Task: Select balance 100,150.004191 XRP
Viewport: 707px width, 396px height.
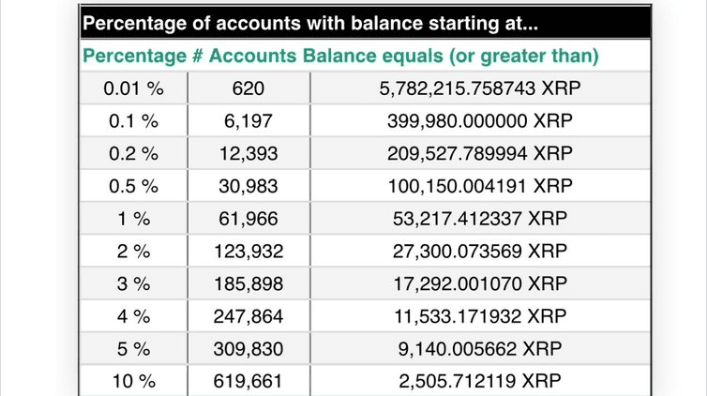Action: pyautogui.click(x=480, y=186)
